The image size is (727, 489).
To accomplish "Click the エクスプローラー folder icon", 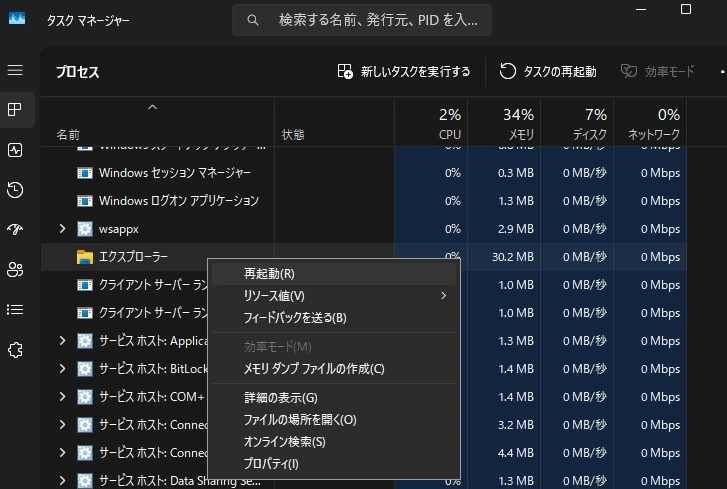I will pos(85,257).
